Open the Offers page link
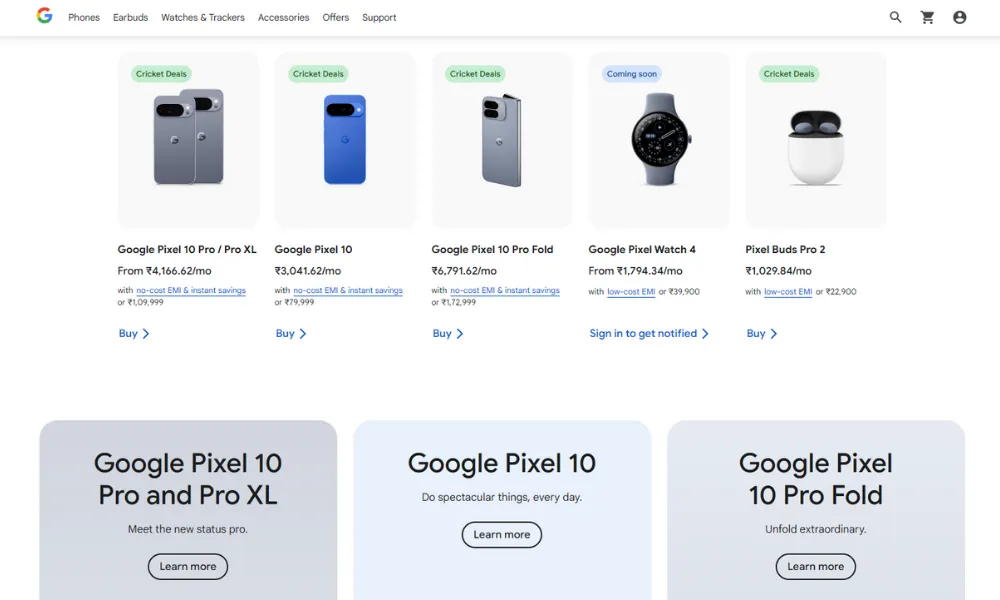This screenshot has width=1000, height=600. pos(336,17)
